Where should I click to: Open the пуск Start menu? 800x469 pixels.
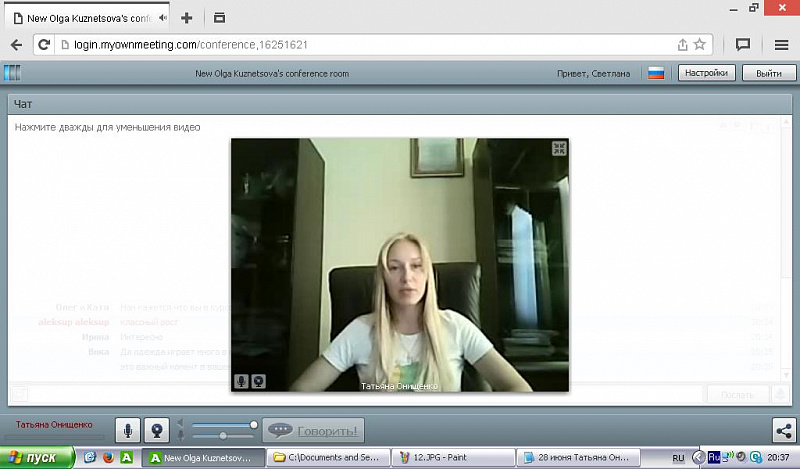pos(36,457)
